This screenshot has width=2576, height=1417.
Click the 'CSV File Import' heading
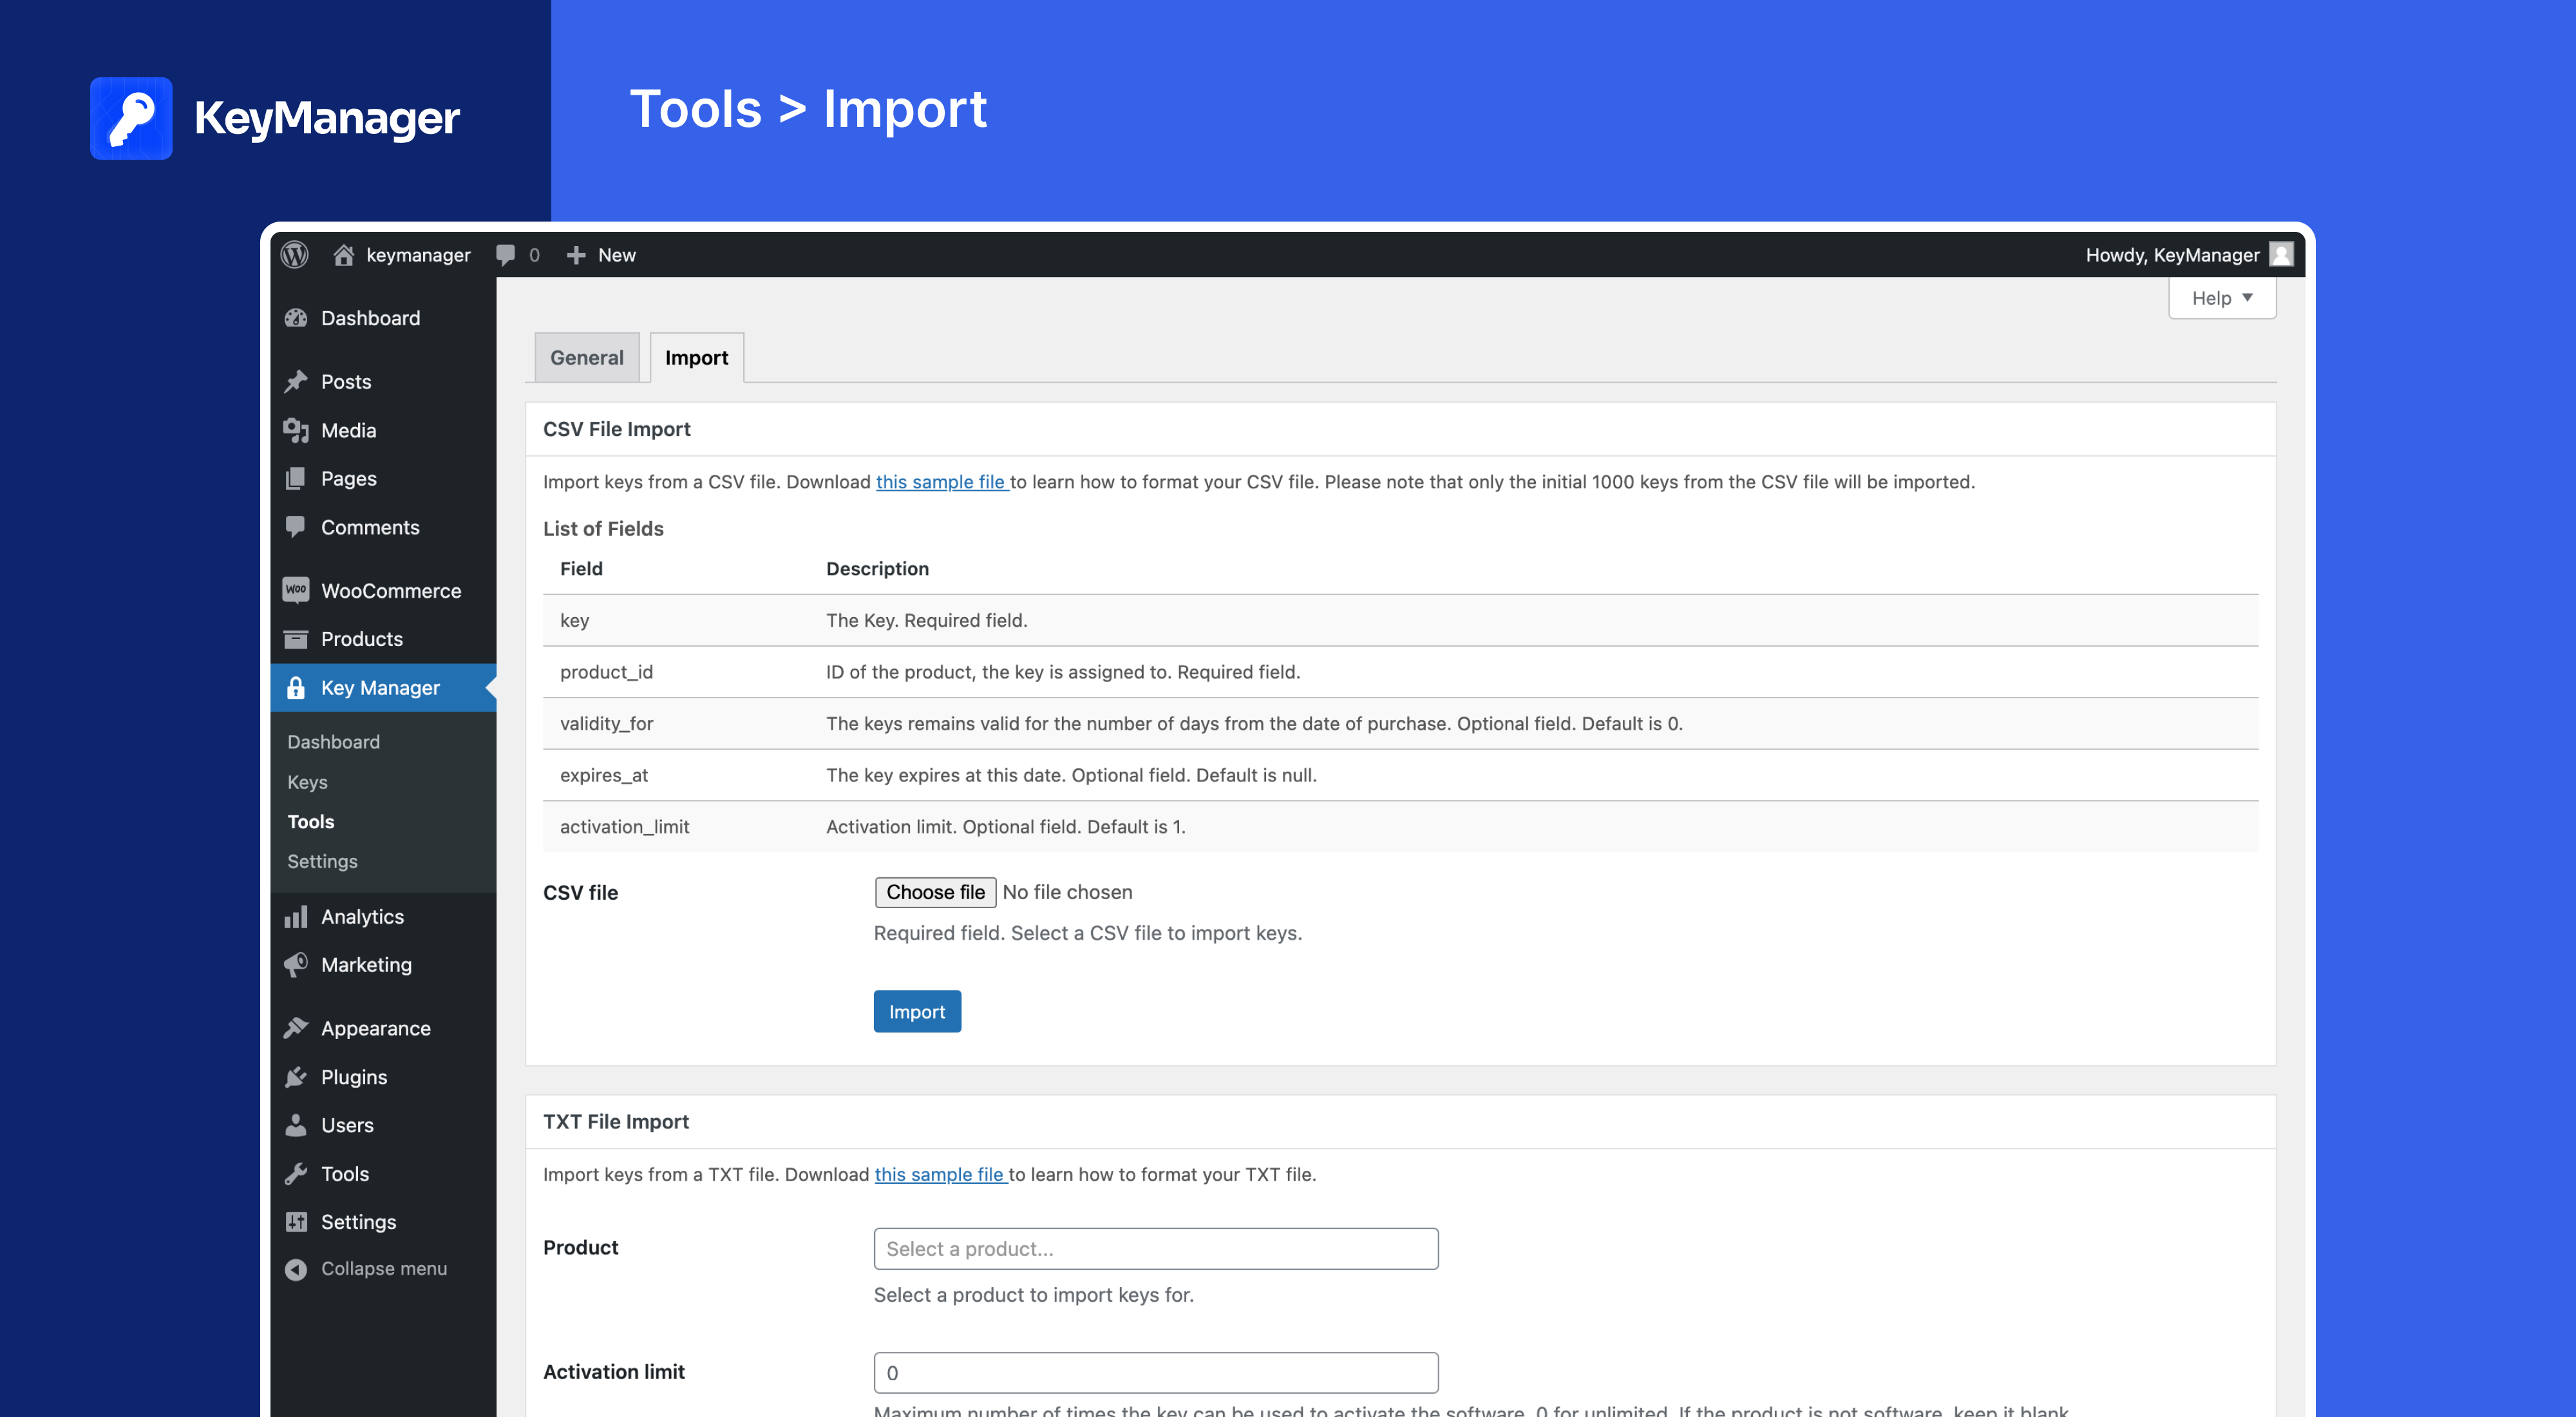coord(616,429)
